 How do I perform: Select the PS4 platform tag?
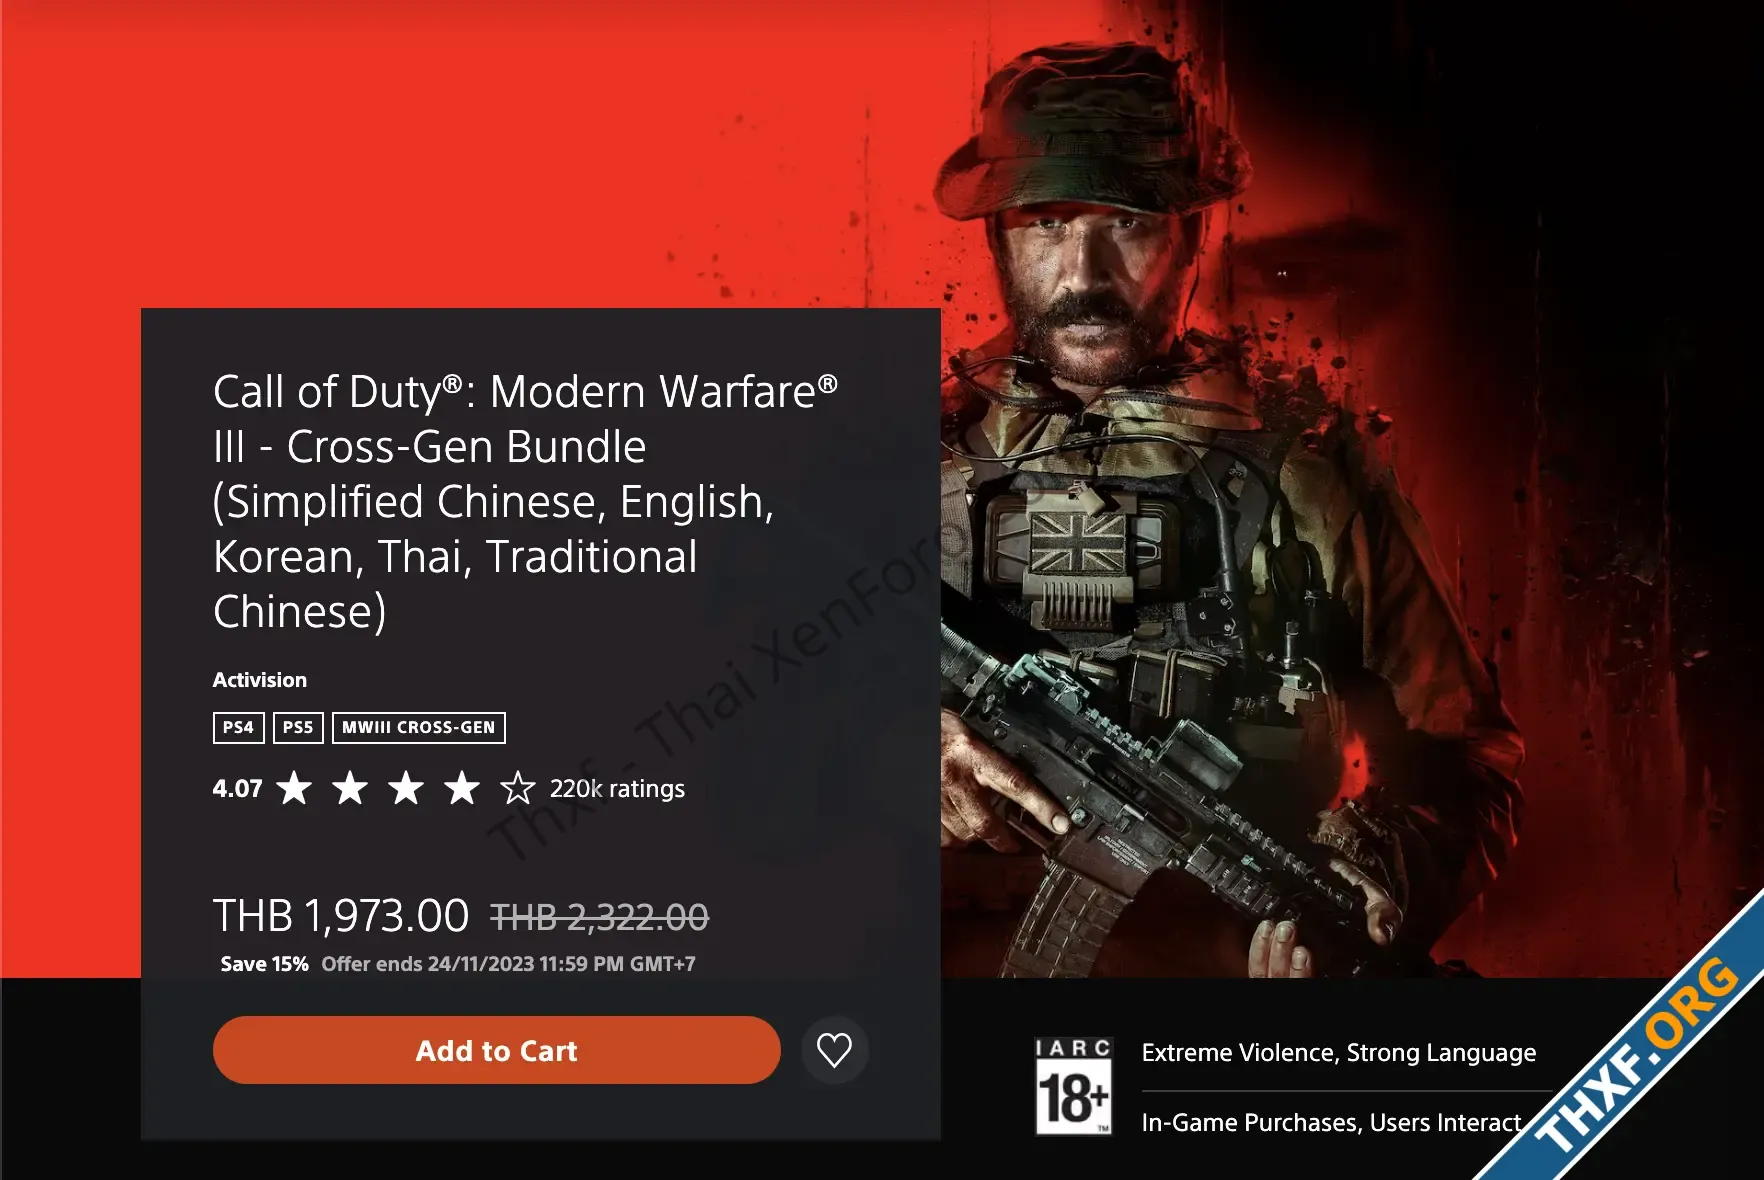click(238, 727)
